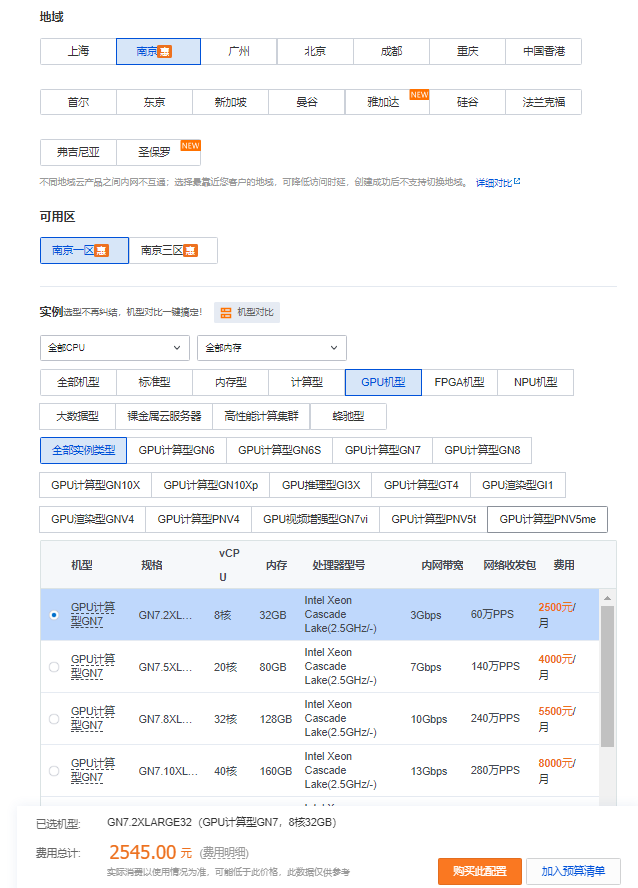Select the GPU计算型GN7 type button
The width and height of the screenshot is (638, 888).
click(383, 450)
